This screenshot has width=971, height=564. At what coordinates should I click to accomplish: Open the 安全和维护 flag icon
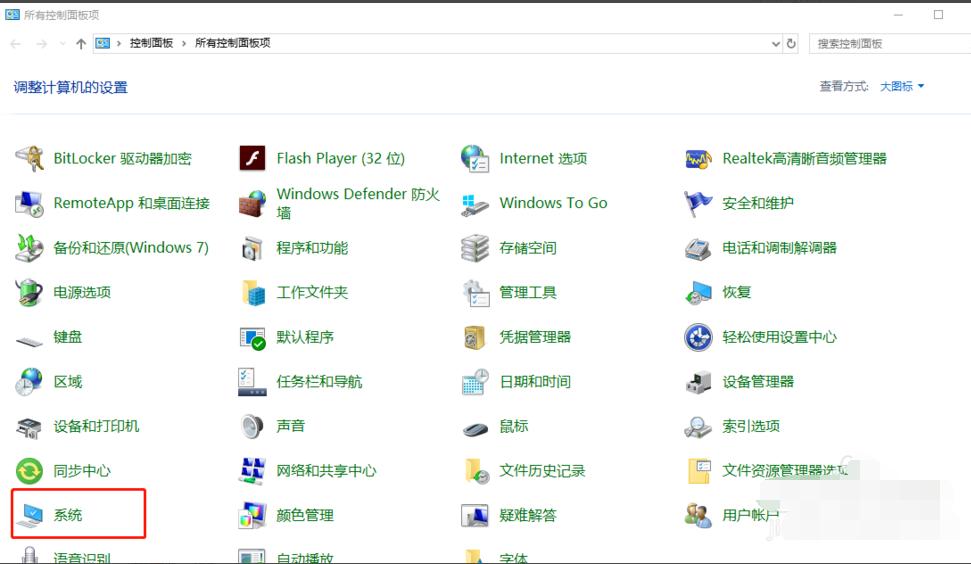pyautogui.click(x=698, y=203)
